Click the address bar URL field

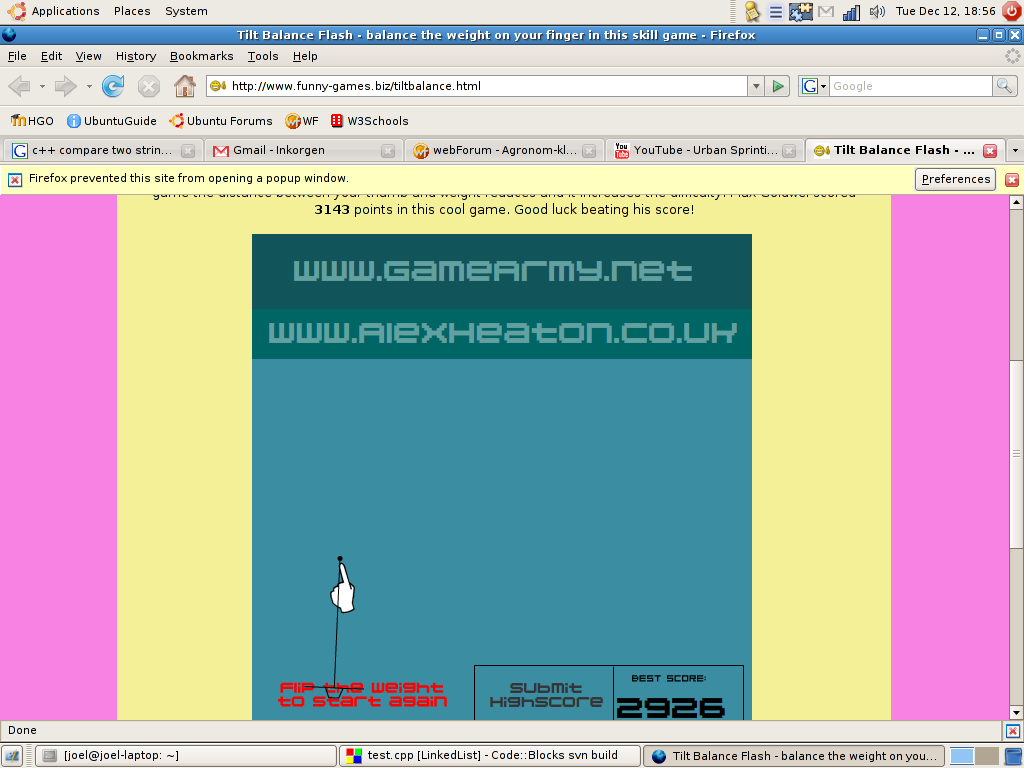click(478, 86)
